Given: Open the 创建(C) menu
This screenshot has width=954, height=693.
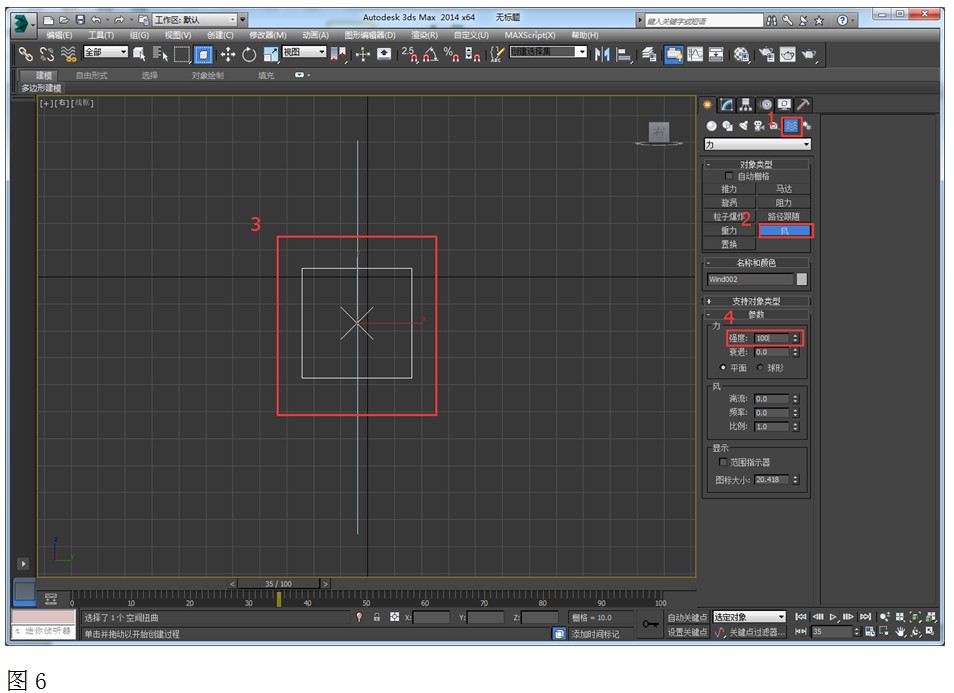Looking at the screenshot, I should (220, 35).
